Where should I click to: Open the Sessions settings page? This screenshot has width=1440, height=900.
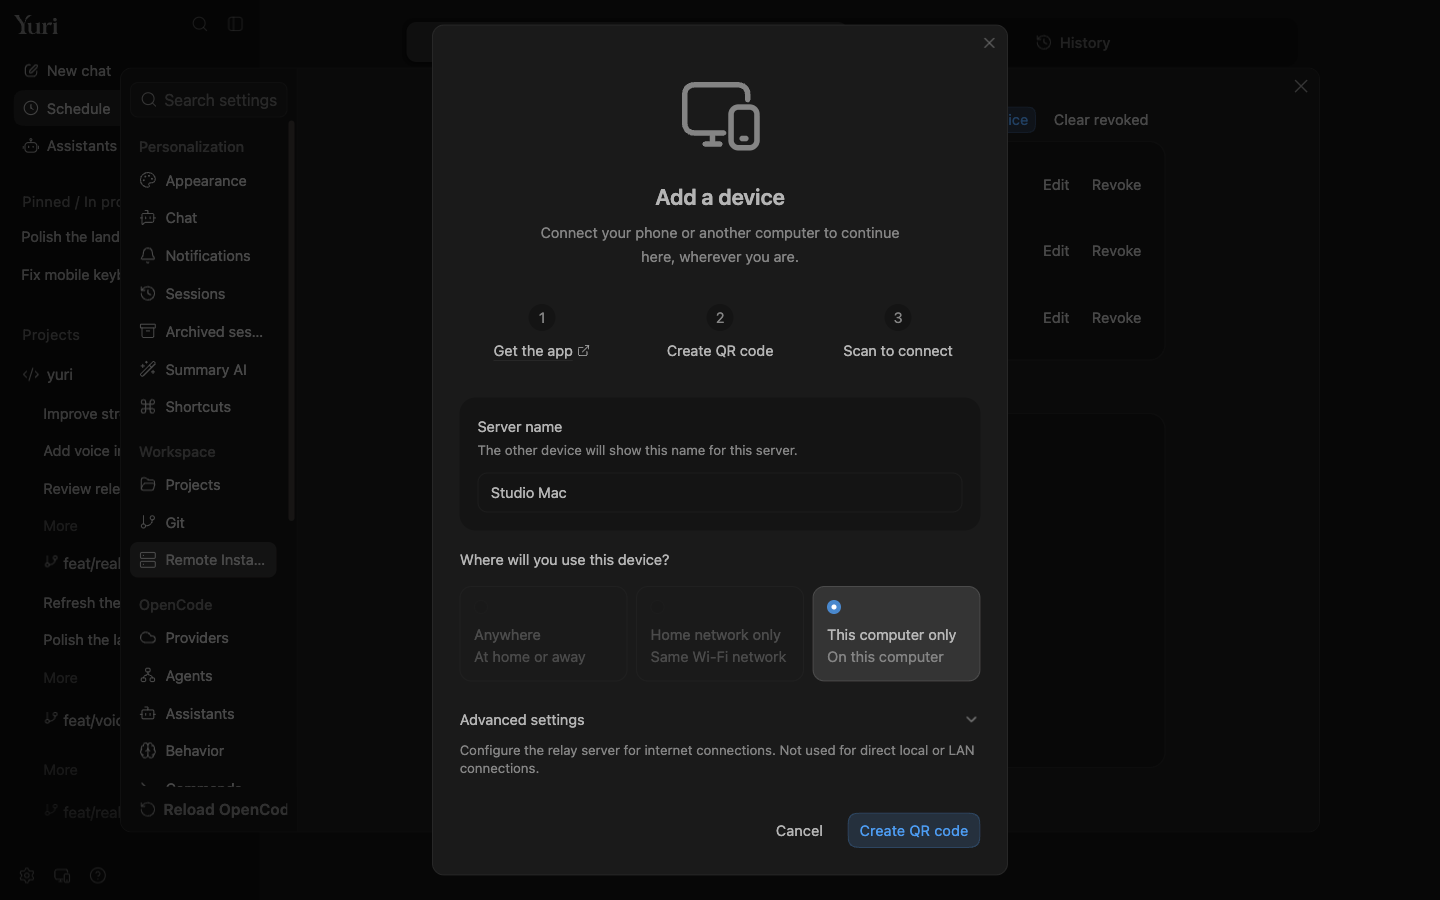point(203,294)
